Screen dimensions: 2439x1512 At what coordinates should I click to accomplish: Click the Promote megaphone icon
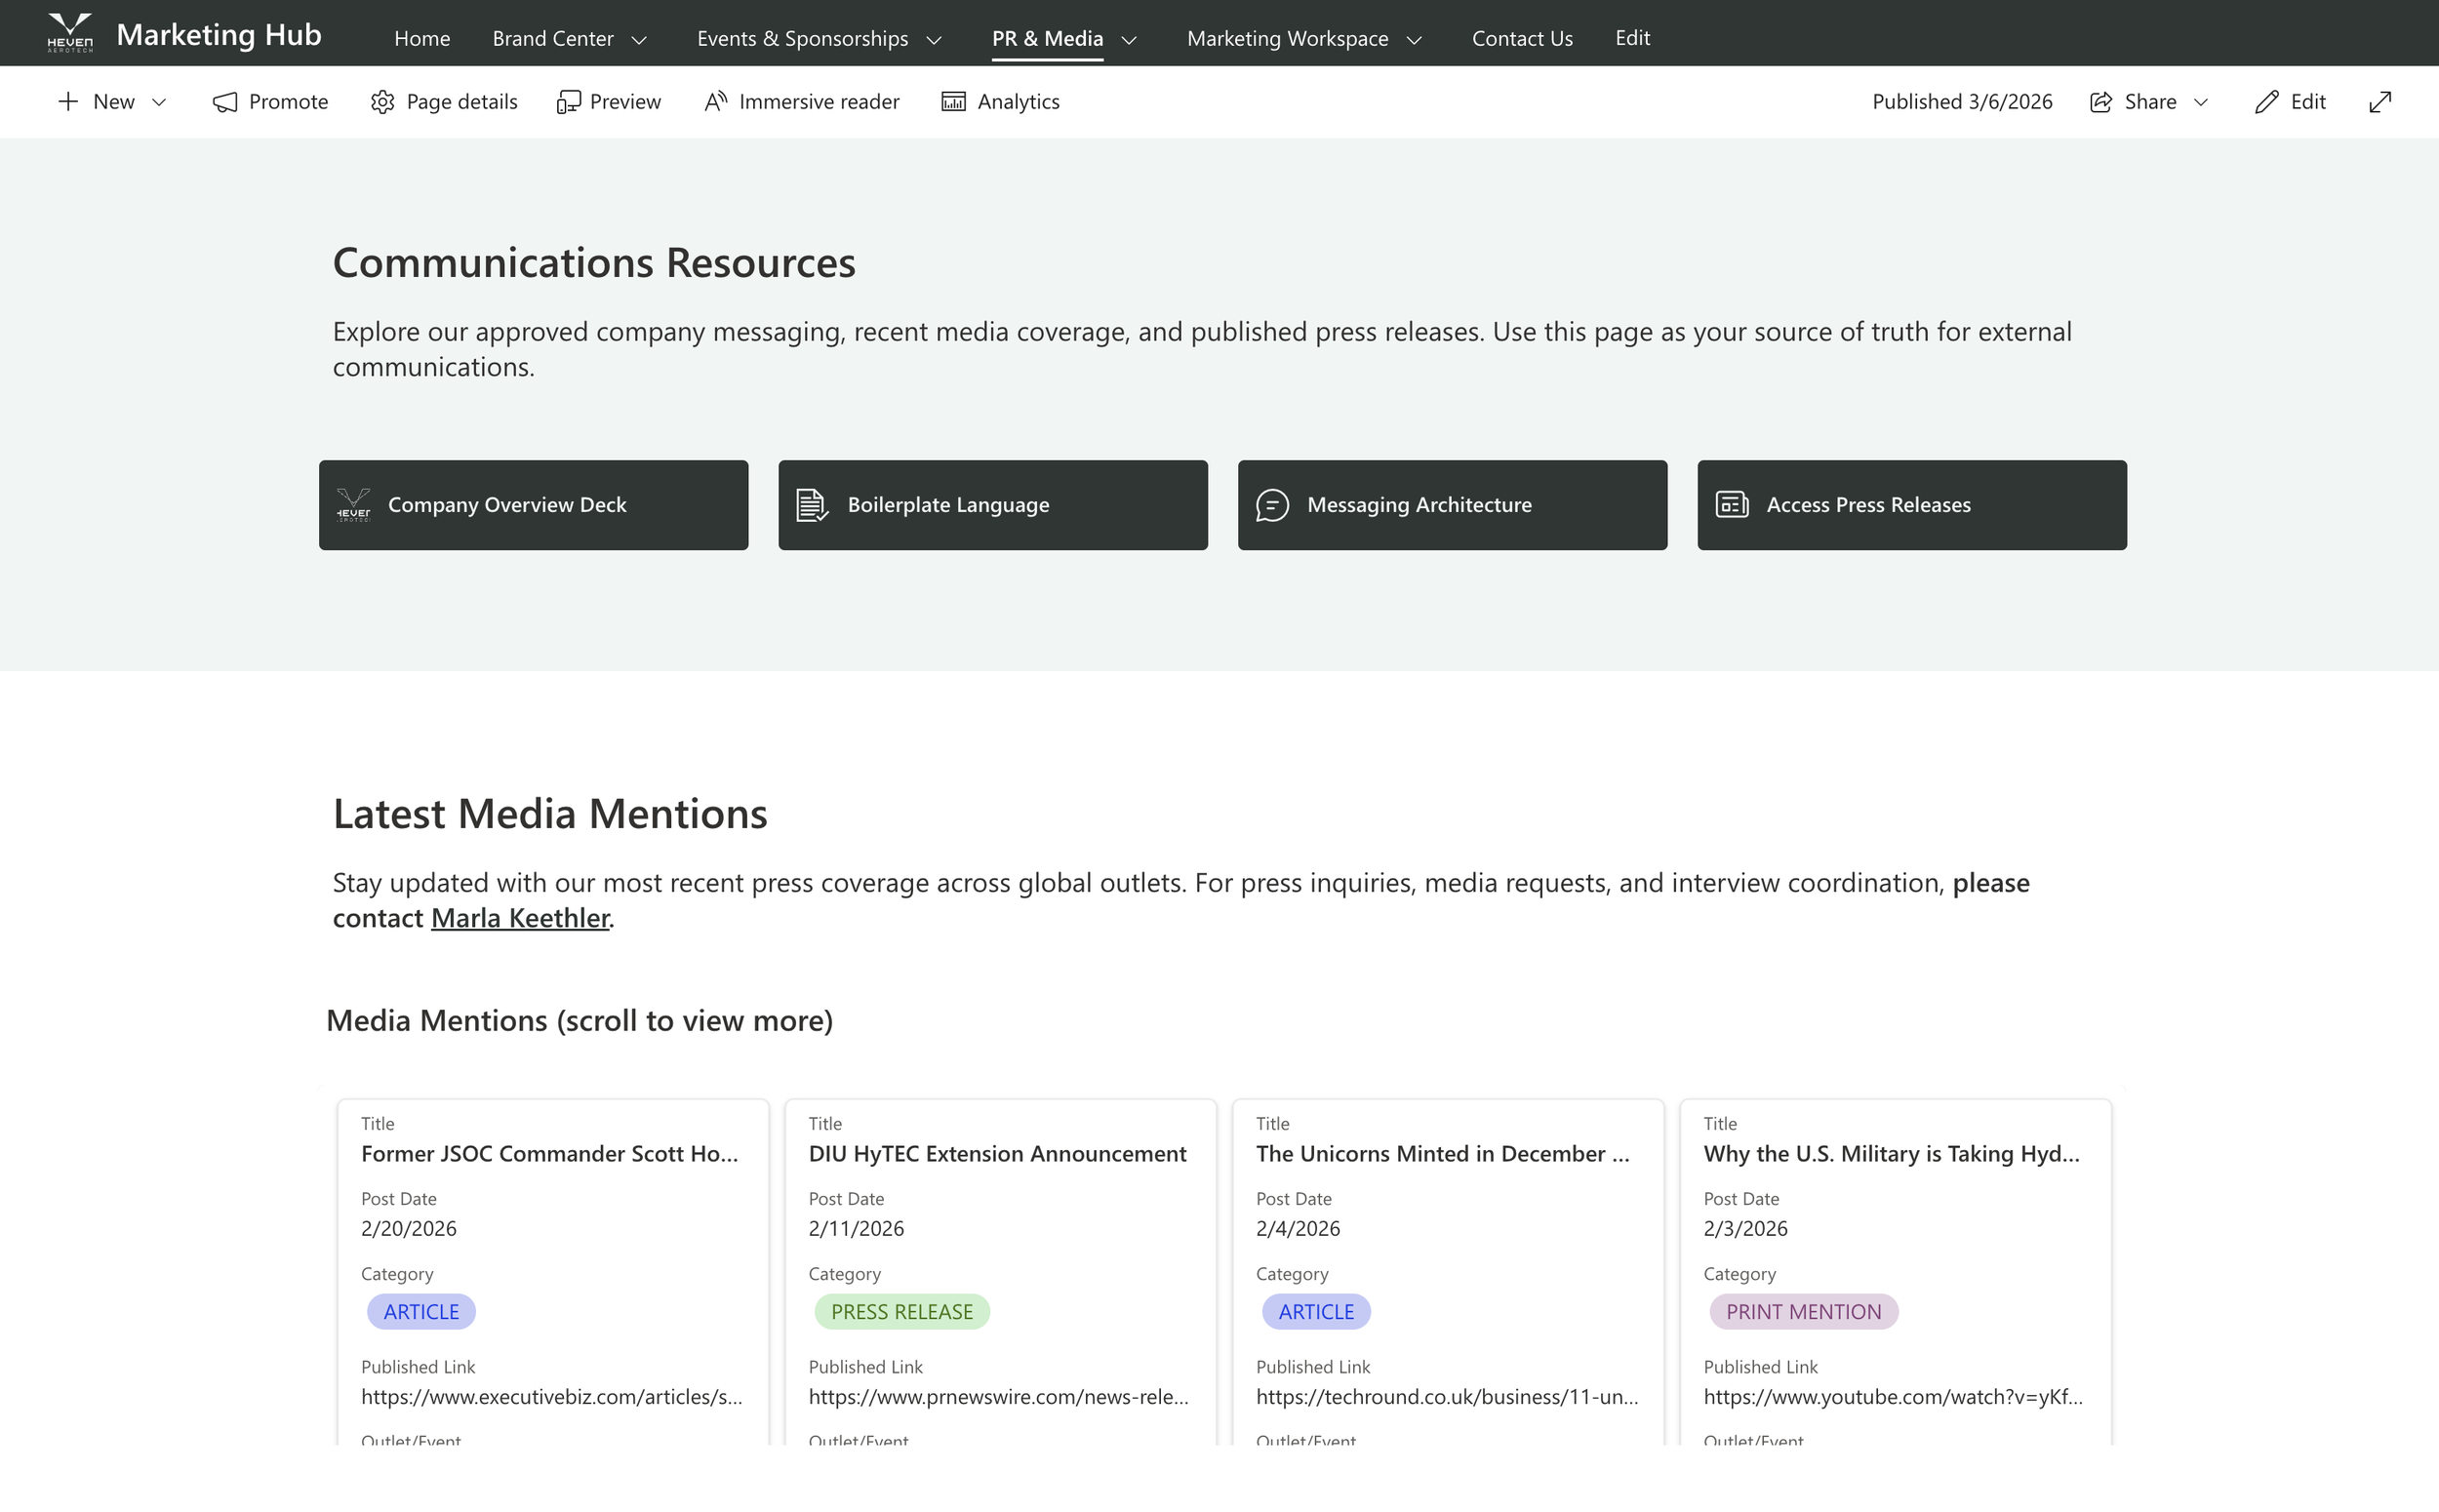[x=224, y=101]
